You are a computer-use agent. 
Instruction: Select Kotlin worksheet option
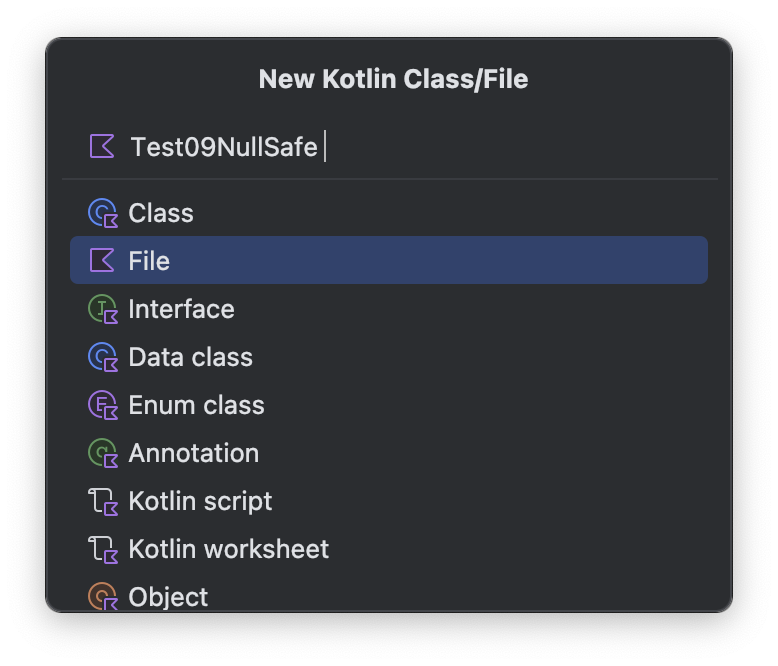[x=228, y=549]
